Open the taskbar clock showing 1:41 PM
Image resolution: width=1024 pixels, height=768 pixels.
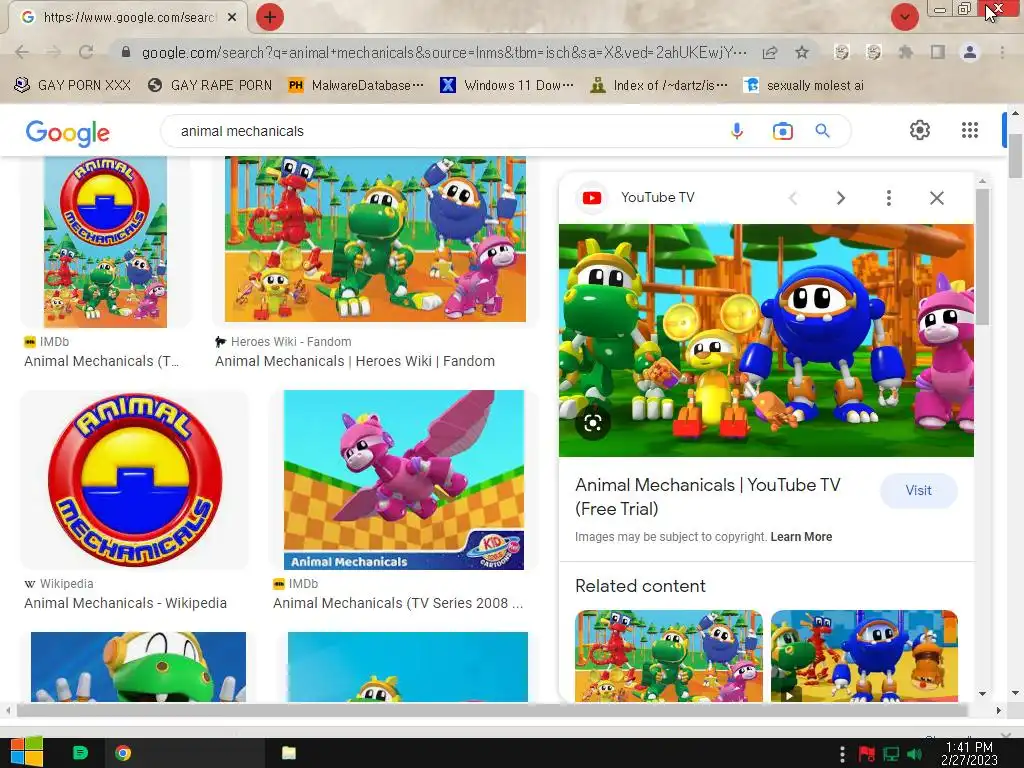coord(969,753)
